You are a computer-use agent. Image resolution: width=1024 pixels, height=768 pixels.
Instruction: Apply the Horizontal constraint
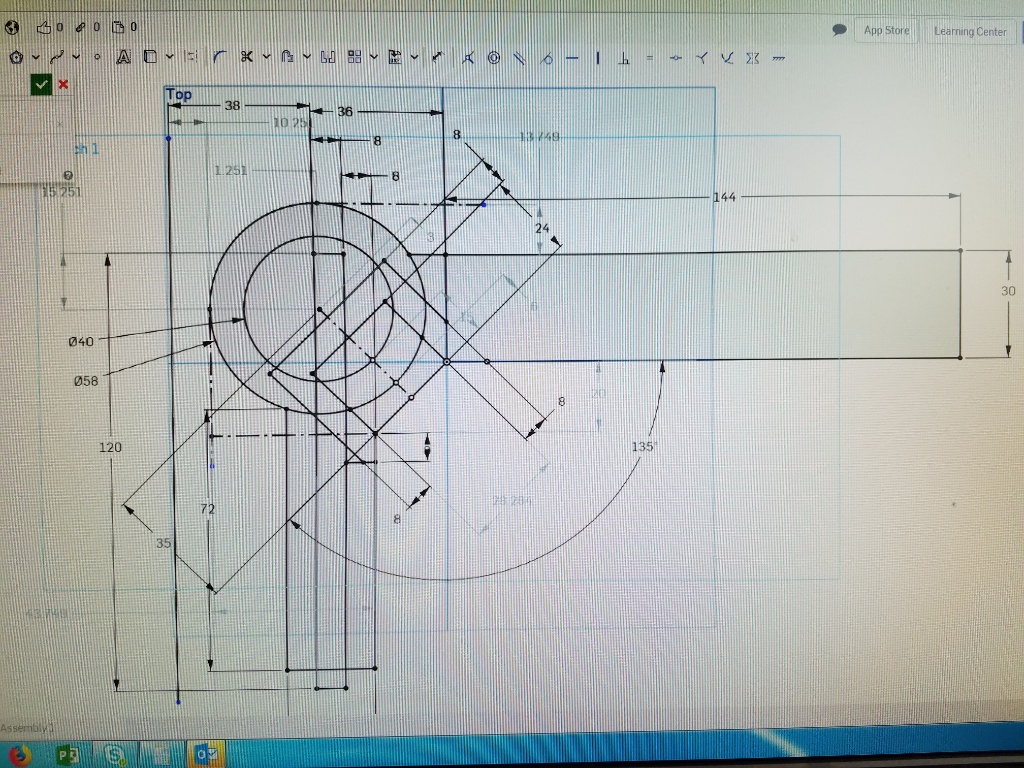[572, 58]
